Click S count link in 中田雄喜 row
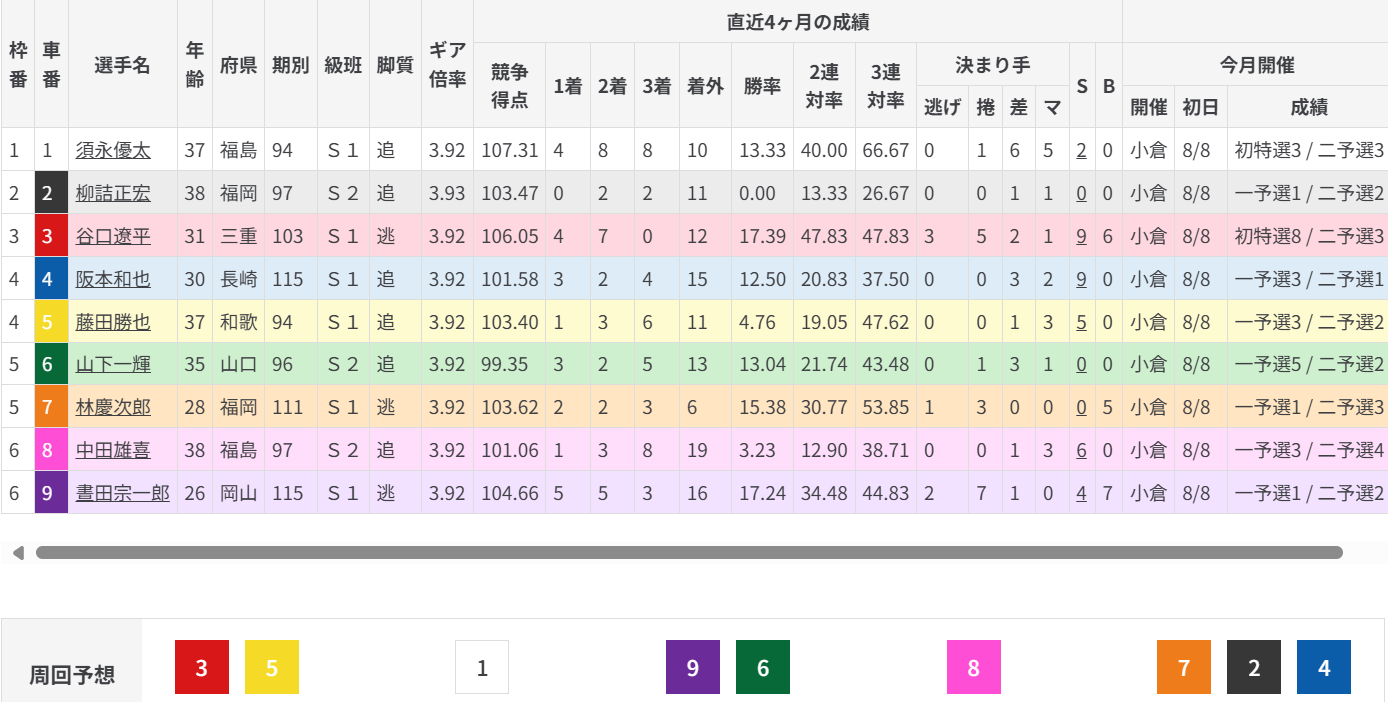 point(1081,450)
